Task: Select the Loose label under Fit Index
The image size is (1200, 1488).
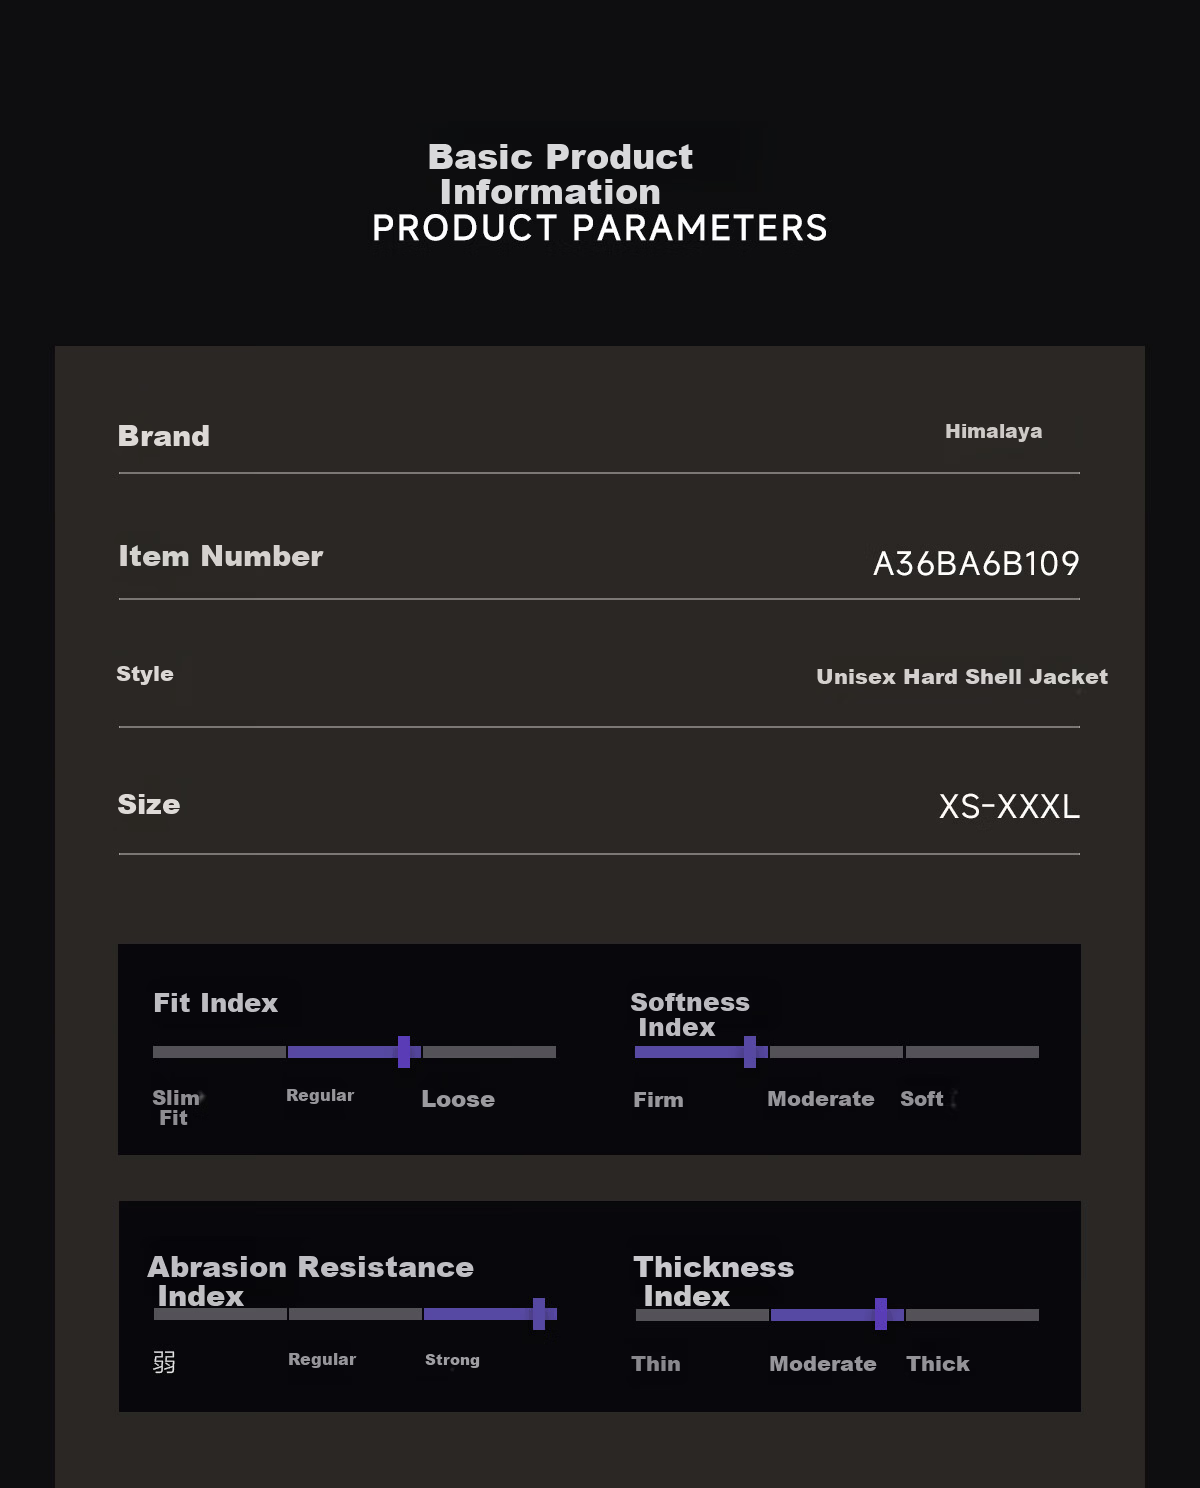Action: click(458, 1099)
